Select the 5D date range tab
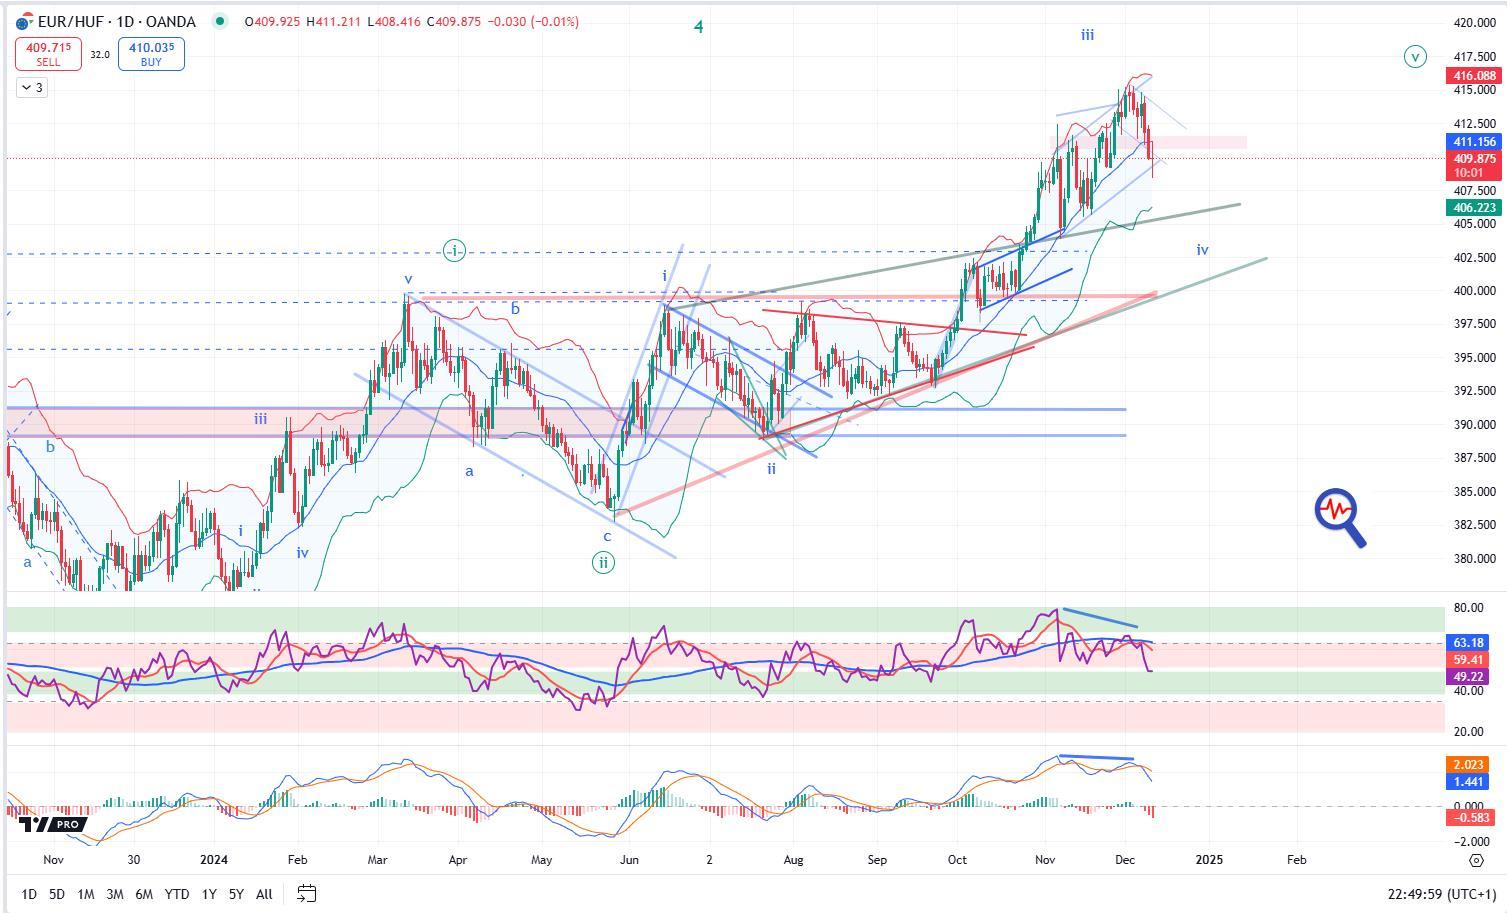 57,894
